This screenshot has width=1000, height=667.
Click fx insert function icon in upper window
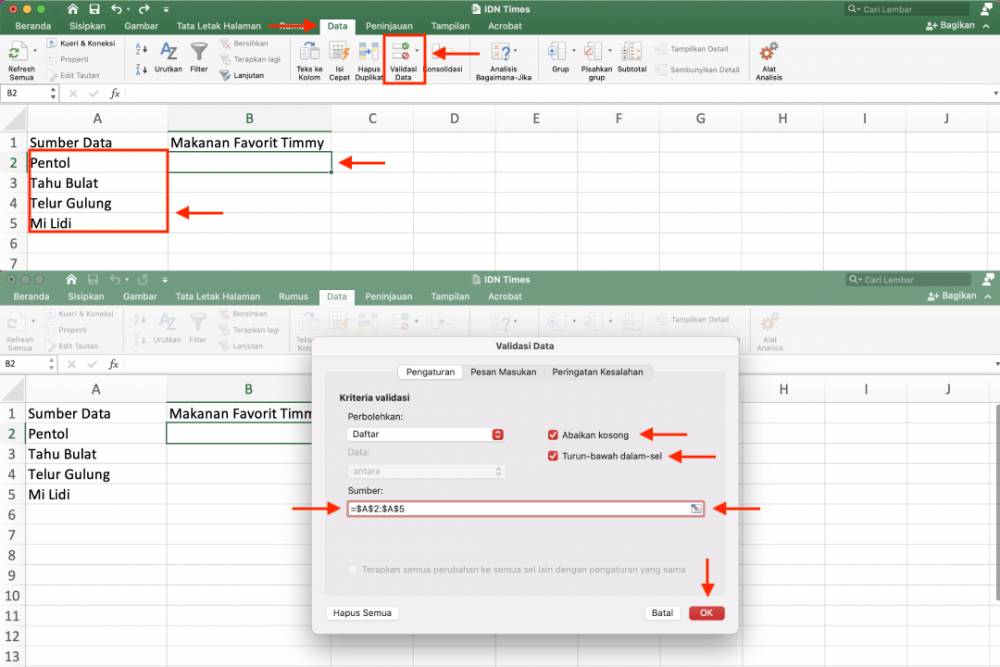click(x=115, y=94)
